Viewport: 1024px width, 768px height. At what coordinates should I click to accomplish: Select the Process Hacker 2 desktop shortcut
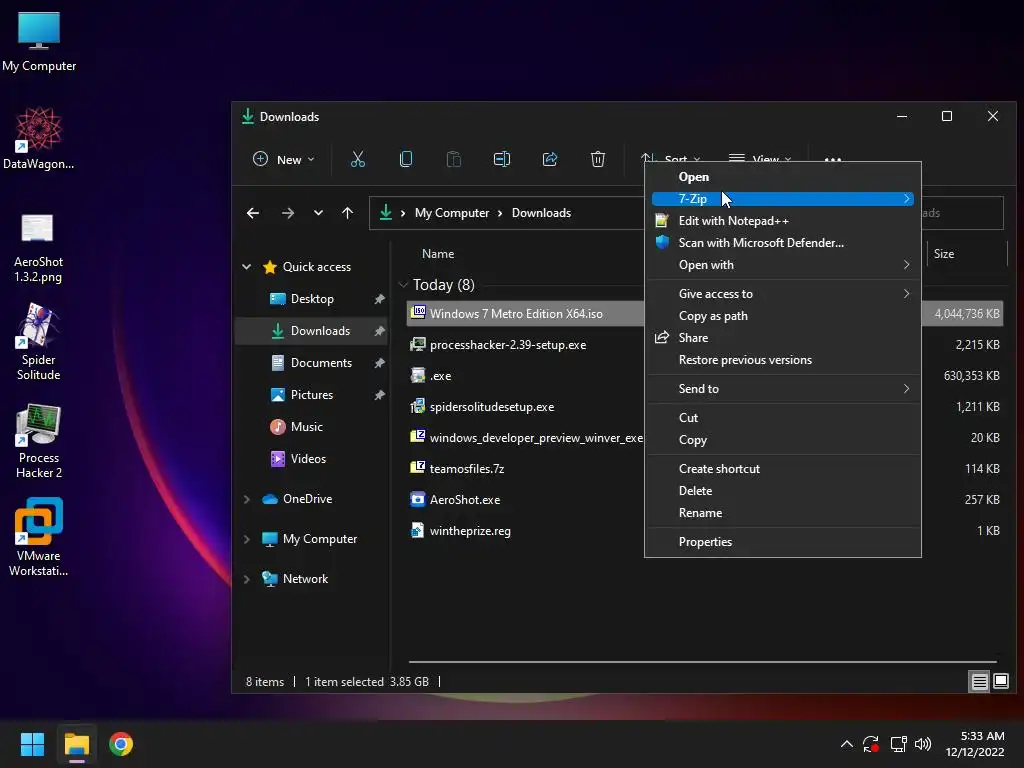(39, 441)
